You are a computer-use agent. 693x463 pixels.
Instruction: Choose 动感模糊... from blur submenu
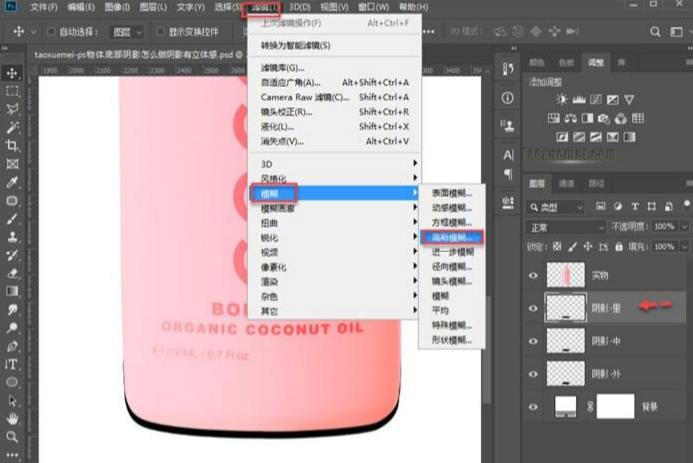click(452, 208)
